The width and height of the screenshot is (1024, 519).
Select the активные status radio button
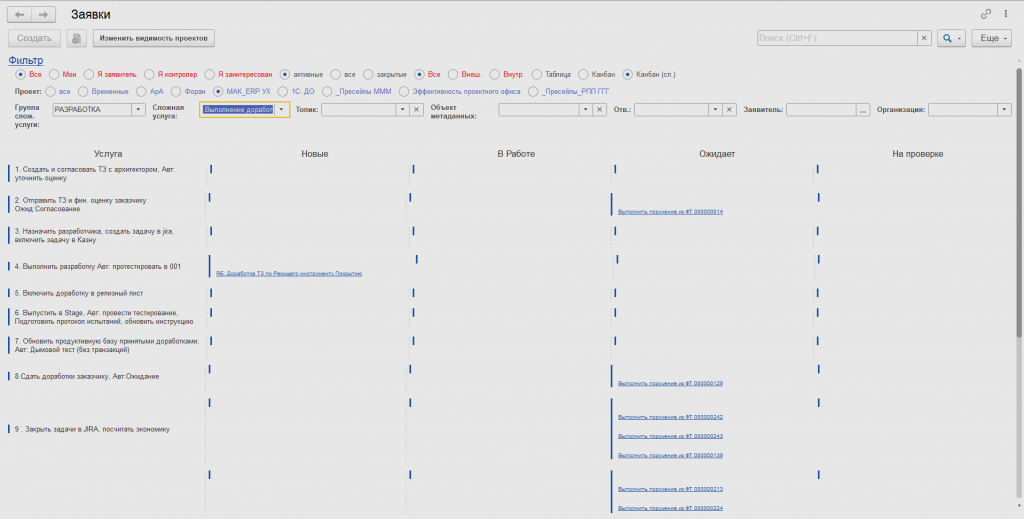point(285,74)
